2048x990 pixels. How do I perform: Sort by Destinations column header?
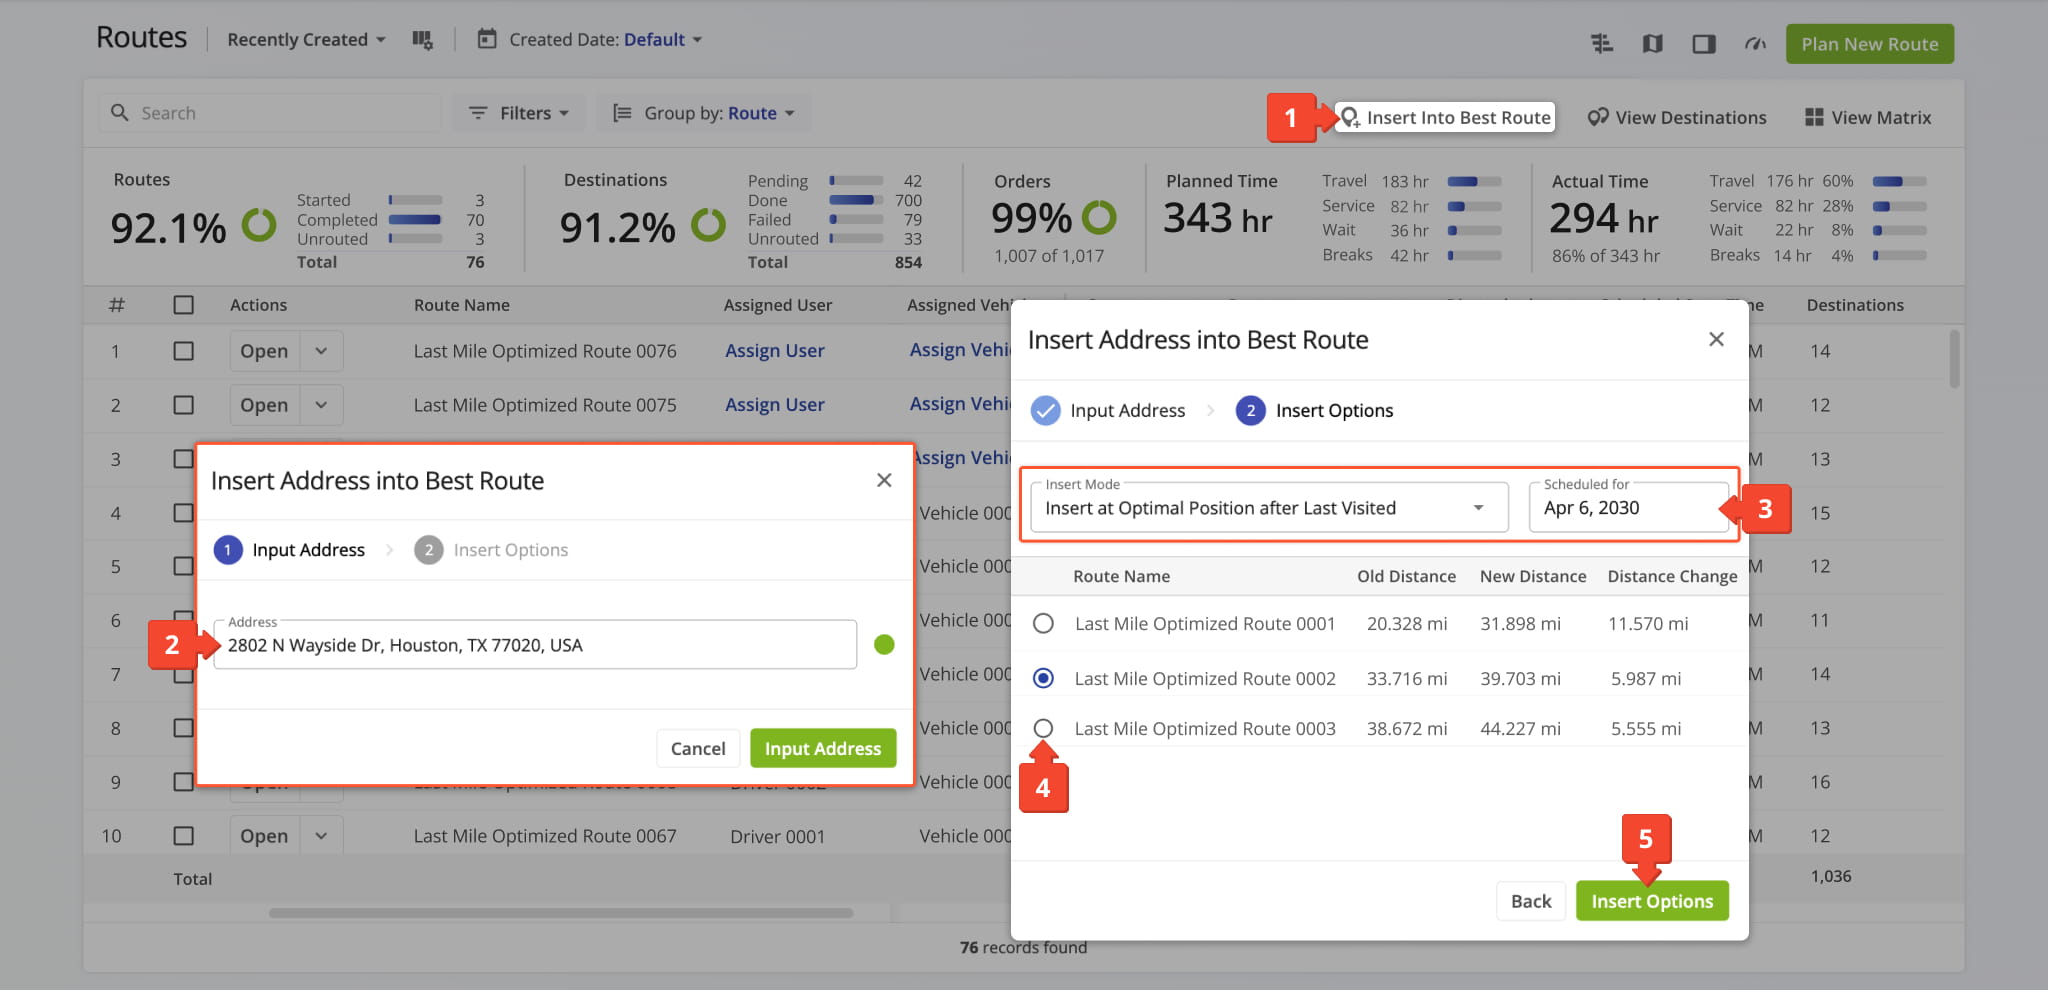pyautogui.click(x=1855, y=305)
